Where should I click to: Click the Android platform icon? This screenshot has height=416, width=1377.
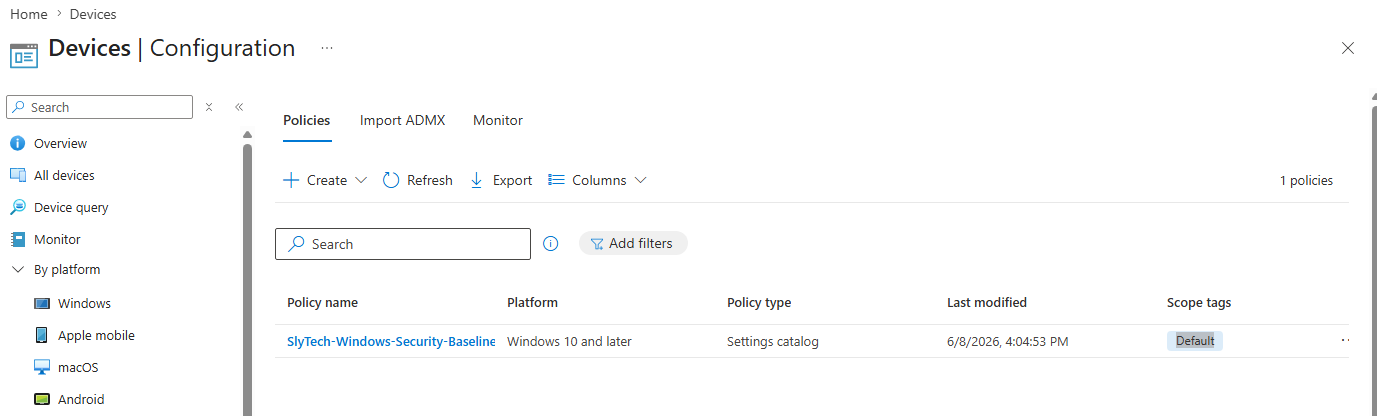tap(42, 399)
